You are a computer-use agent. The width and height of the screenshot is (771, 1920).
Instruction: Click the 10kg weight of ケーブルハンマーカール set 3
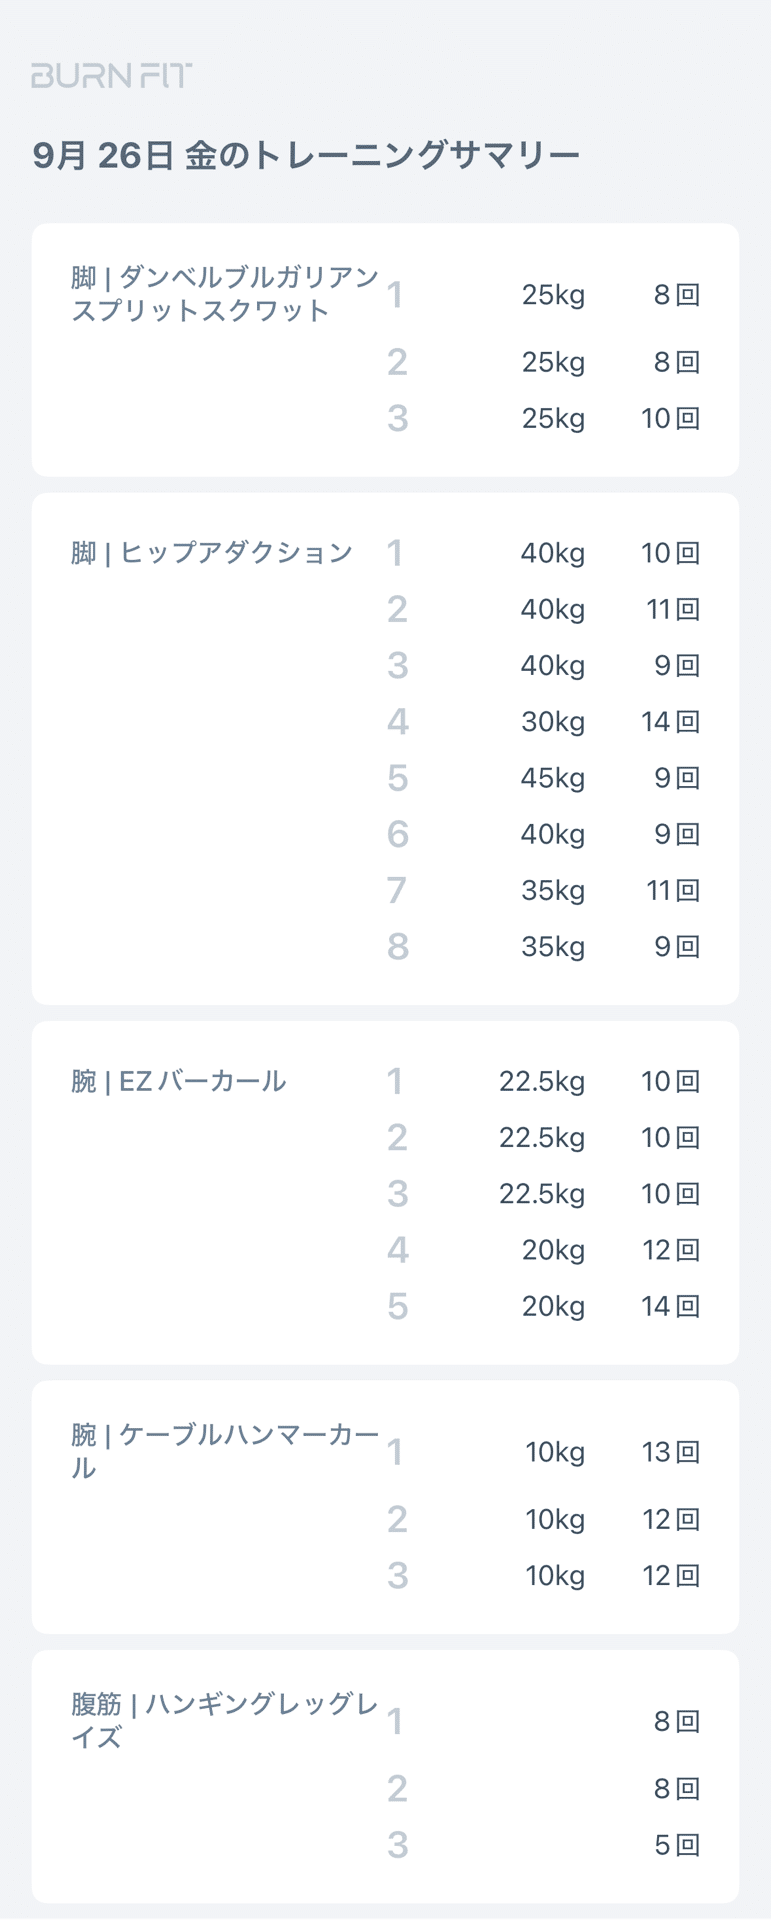tap(555, 1576)
